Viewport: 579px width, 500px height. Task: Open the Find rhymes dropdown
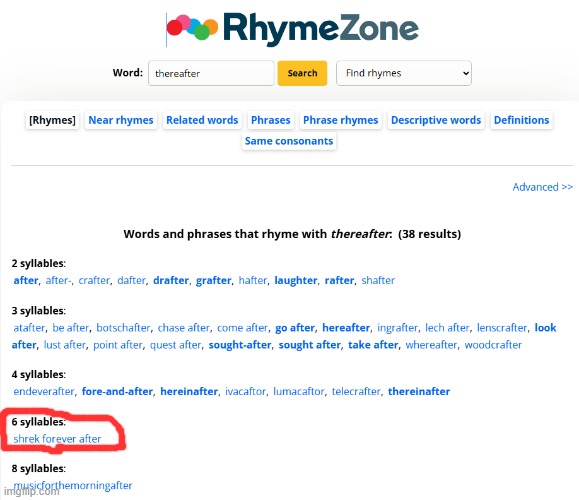click(404, 73)
